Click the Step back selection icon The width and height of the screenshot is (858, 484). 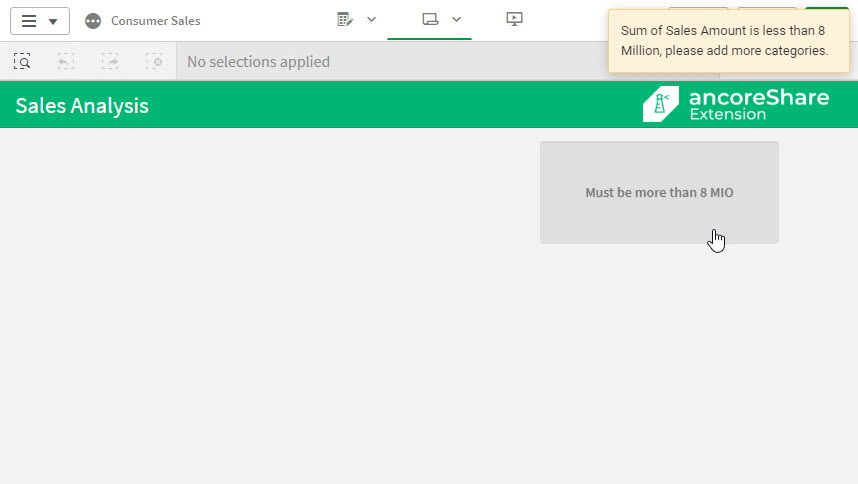pyautogui.click(x=66, y=61)
